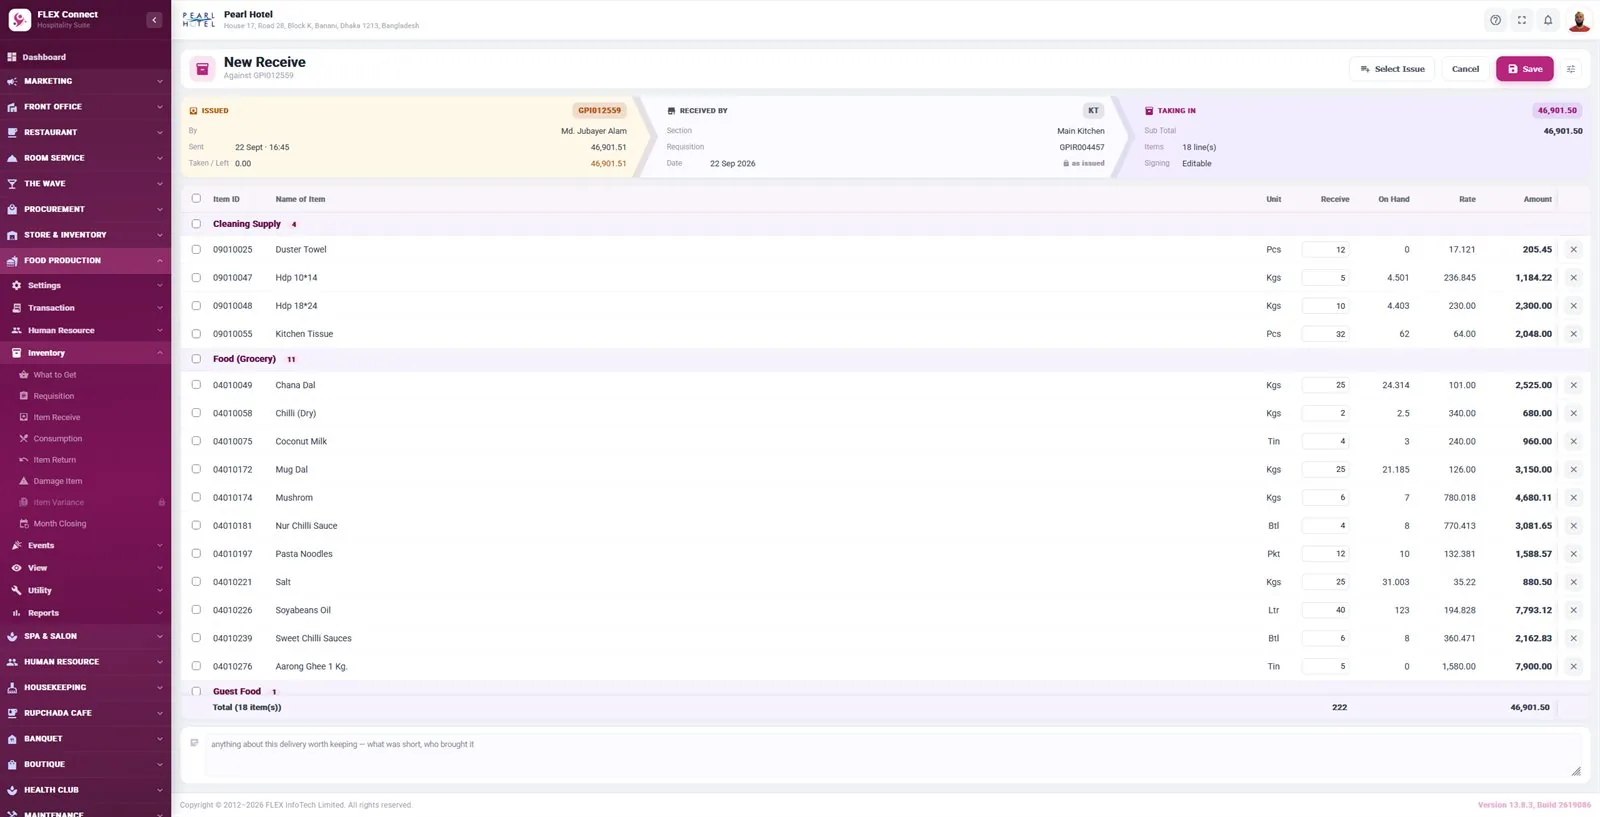Expand the MARKETING sidebar section
Screen dimensions: 1600x817
coord(85,81)
